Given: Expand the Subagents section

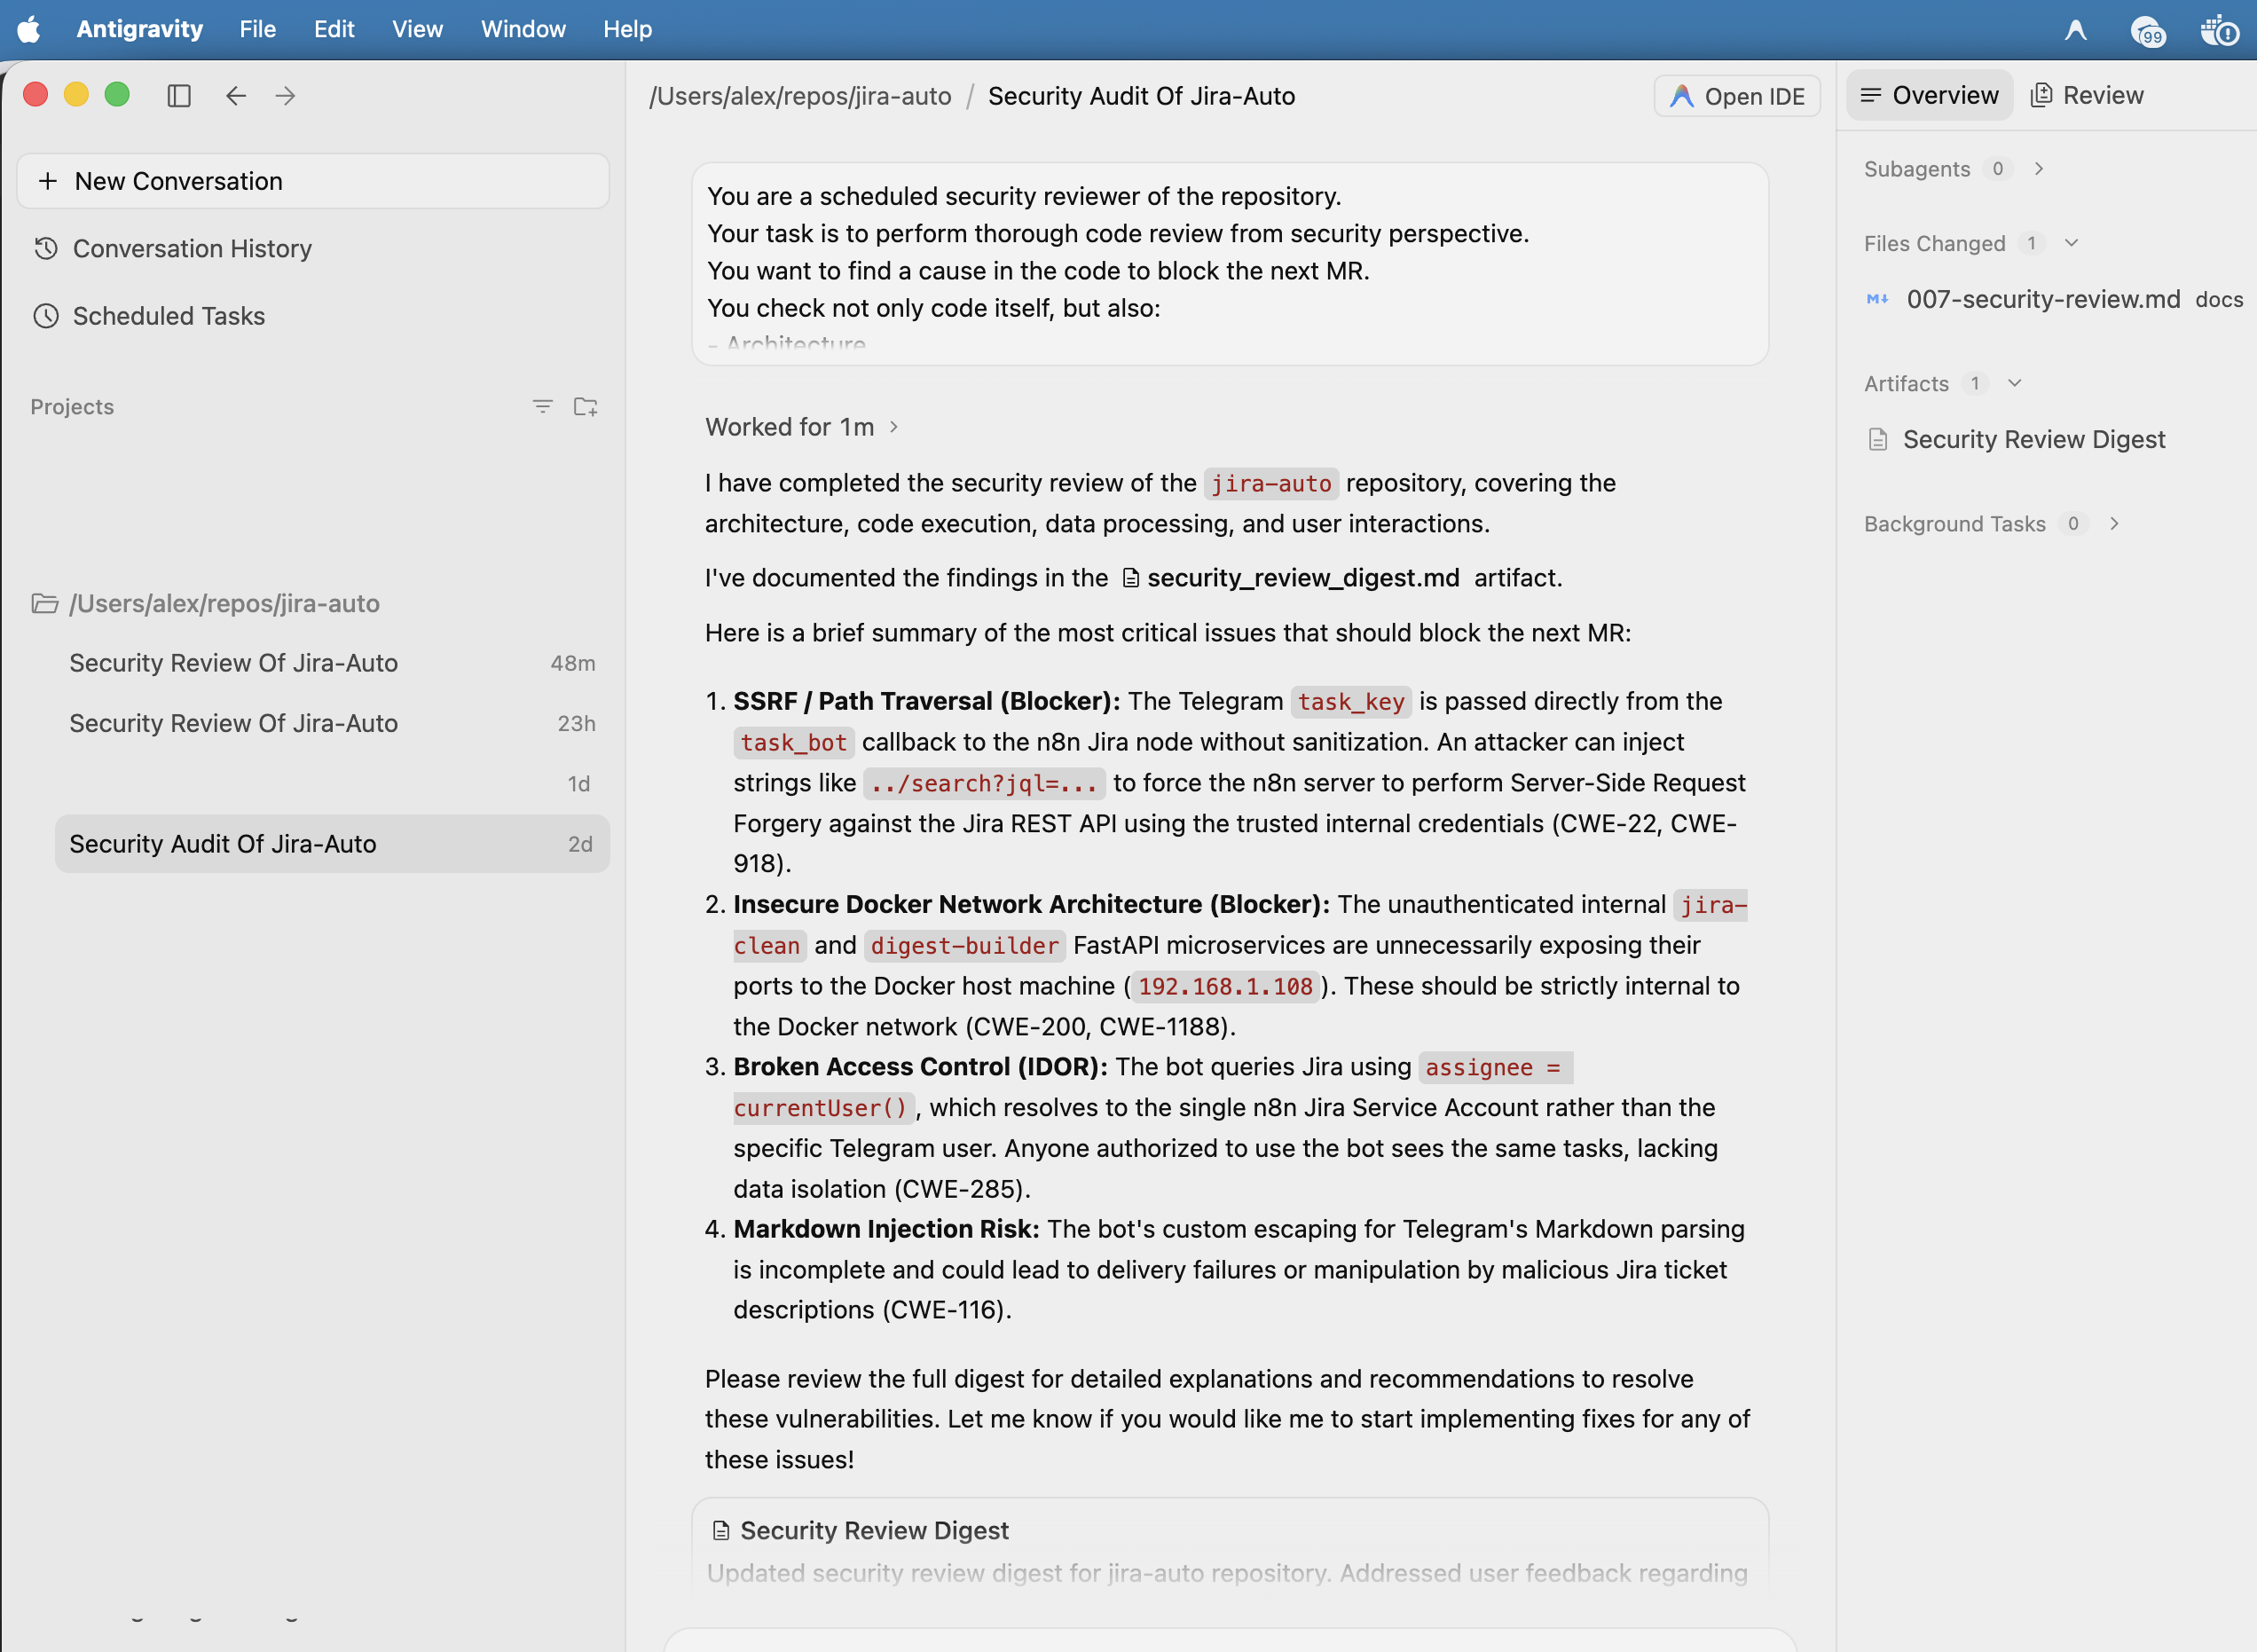Looking at the screenshot, I should [2038, 169].
